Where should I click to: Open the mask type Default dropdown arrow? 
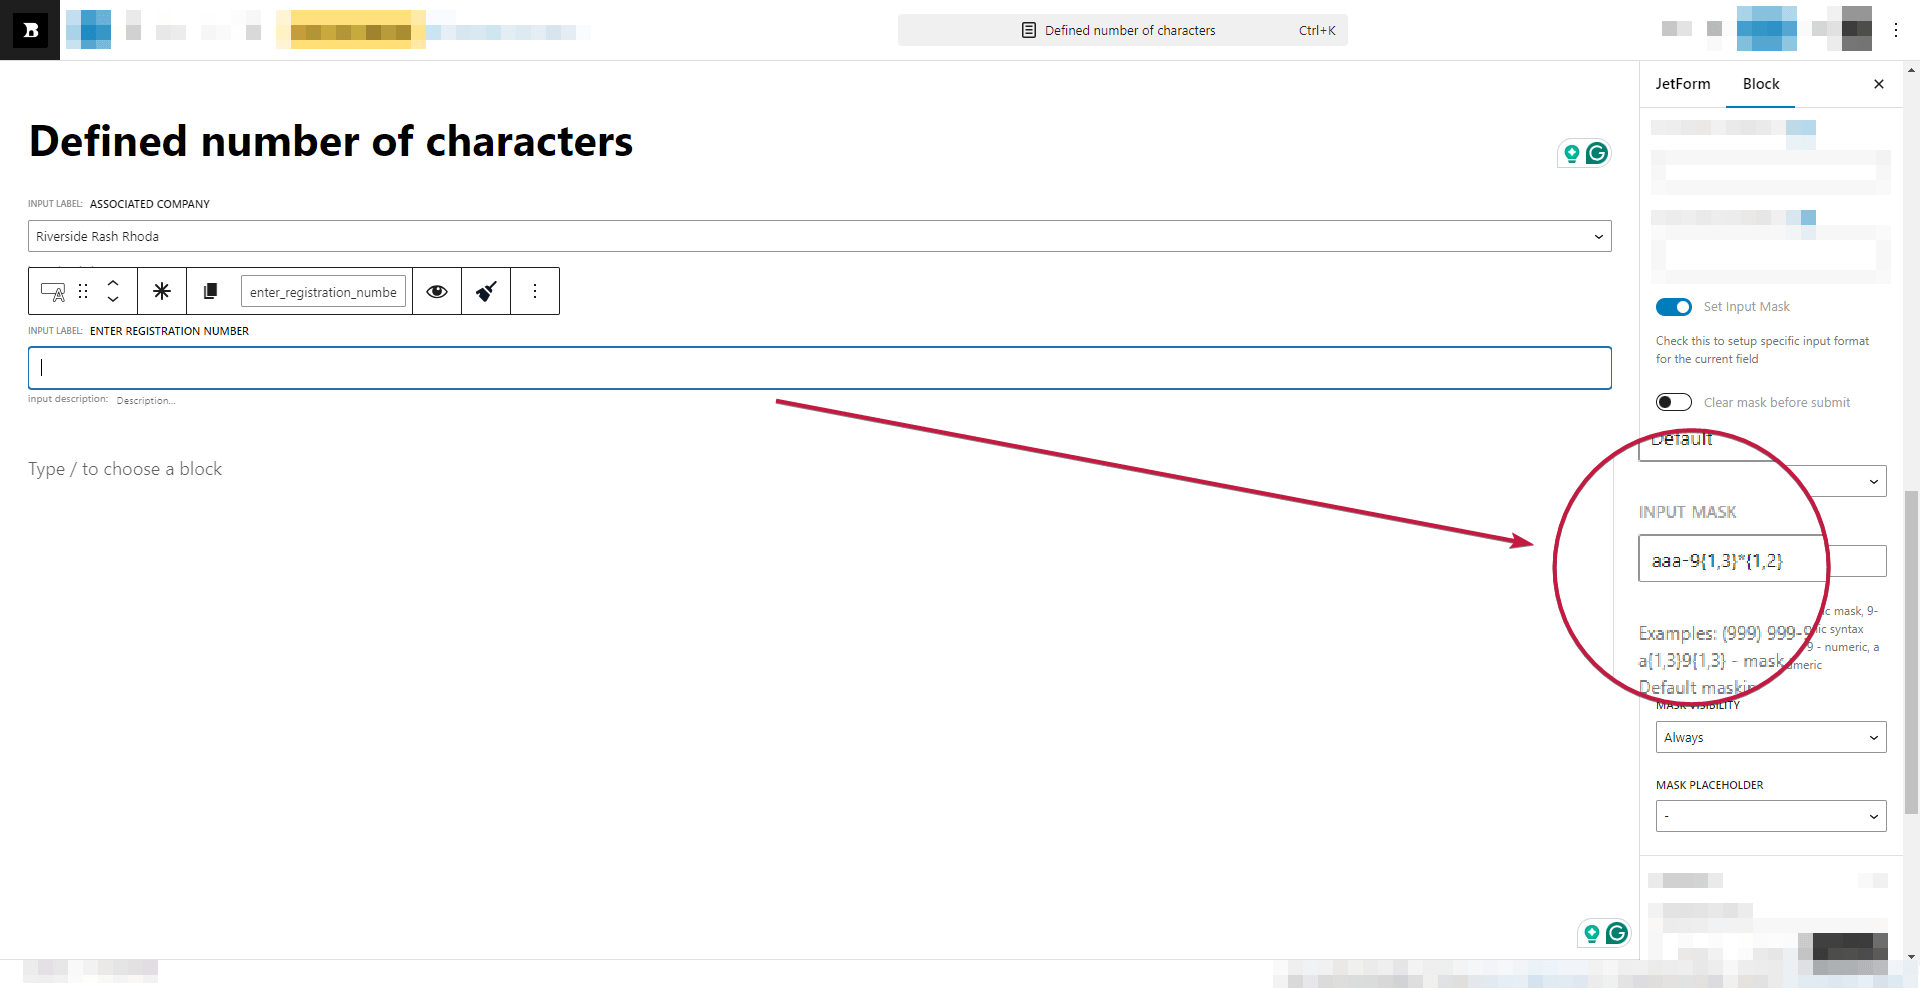point(1873,482)
